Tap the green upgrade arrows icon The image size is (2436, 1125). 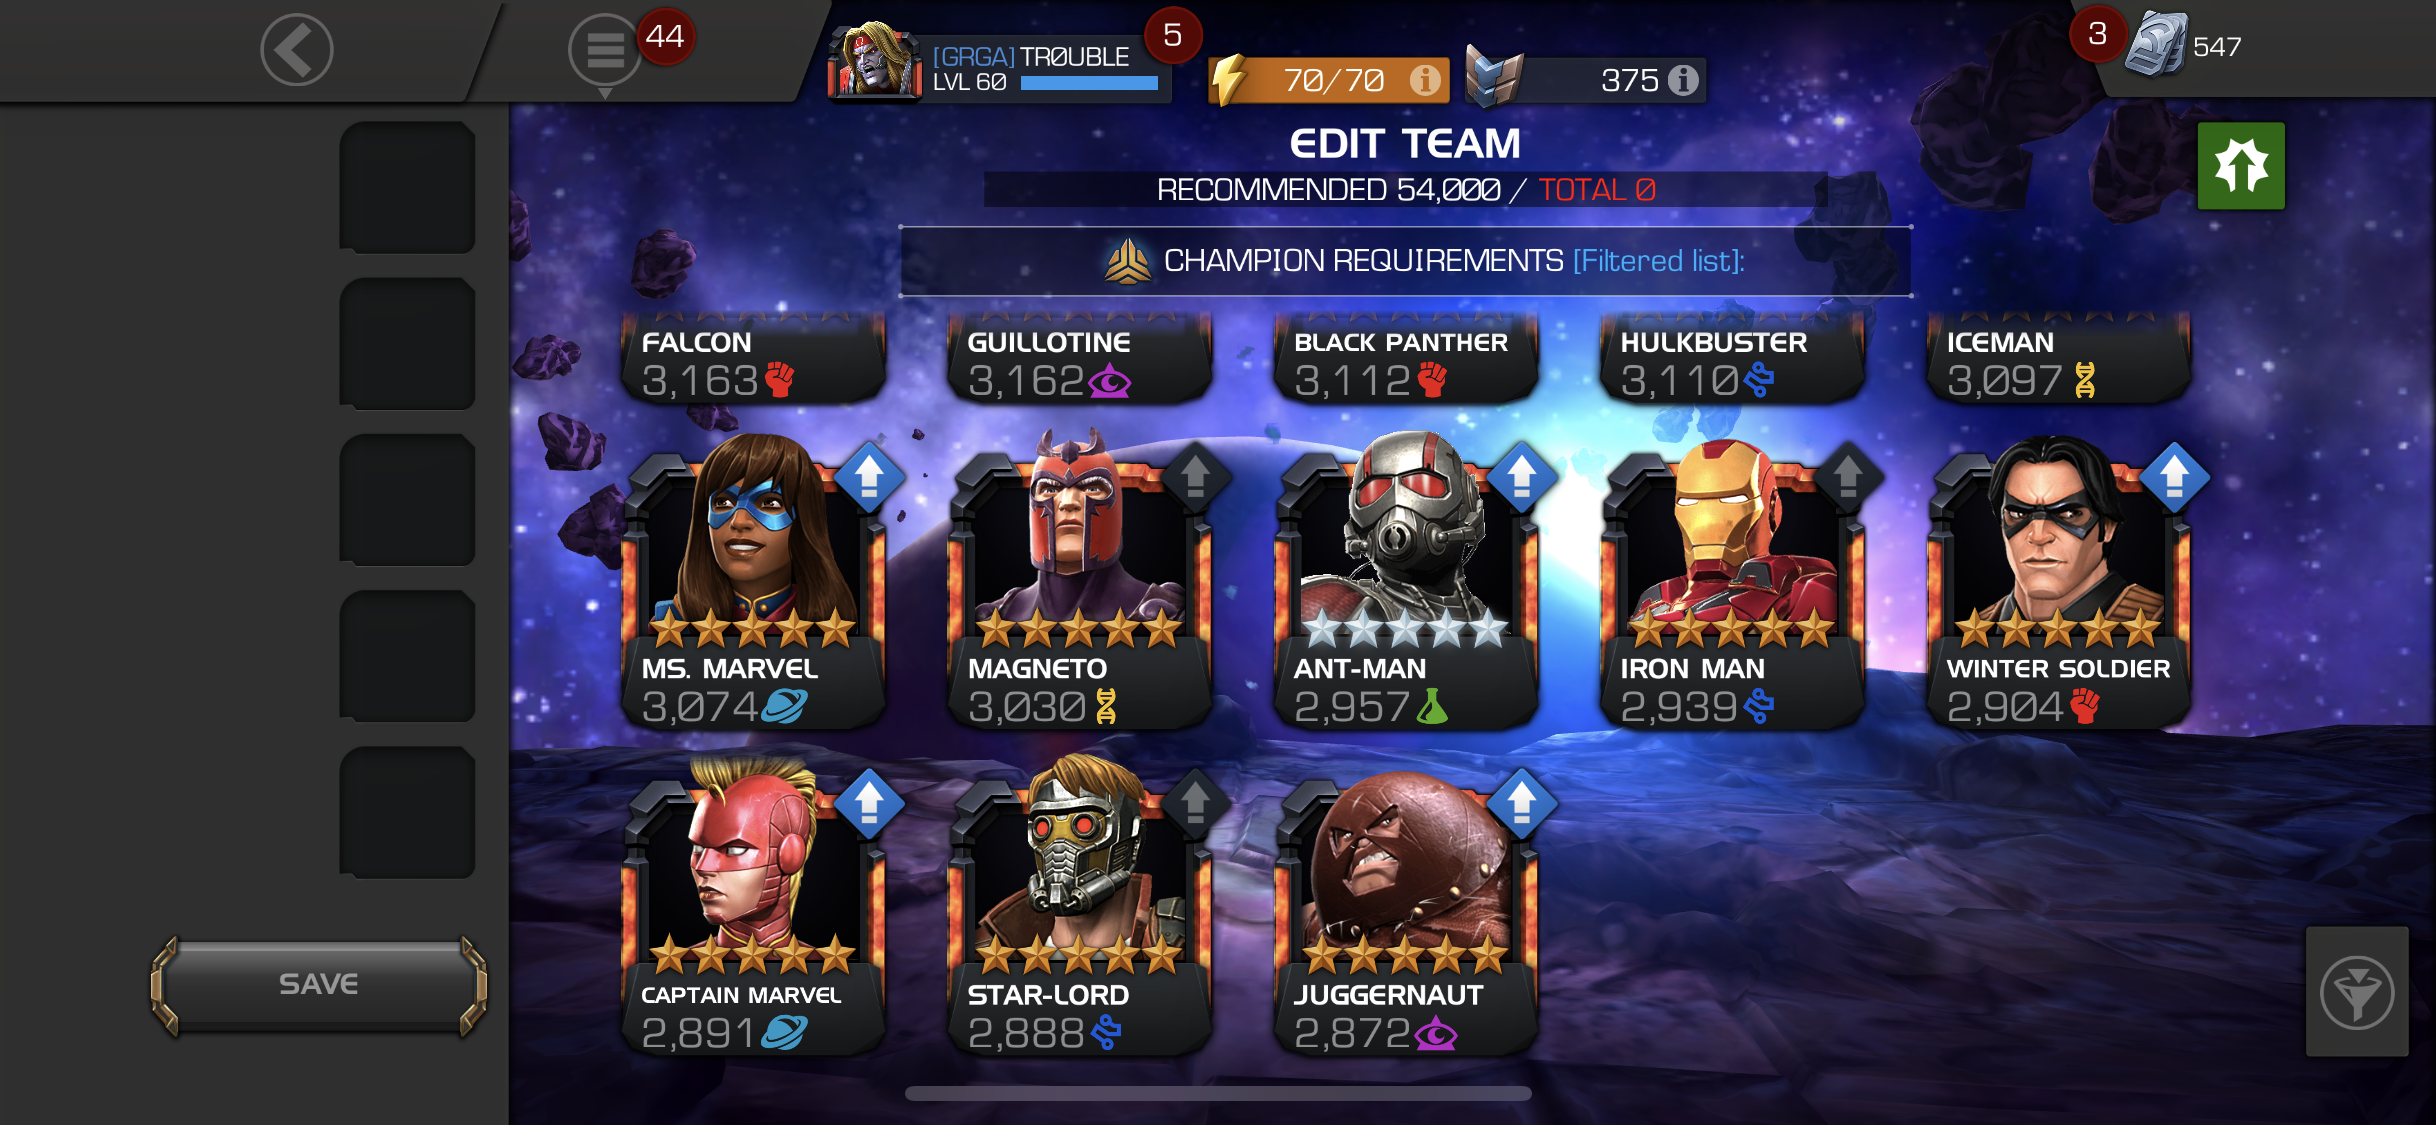coord(2241,166)
